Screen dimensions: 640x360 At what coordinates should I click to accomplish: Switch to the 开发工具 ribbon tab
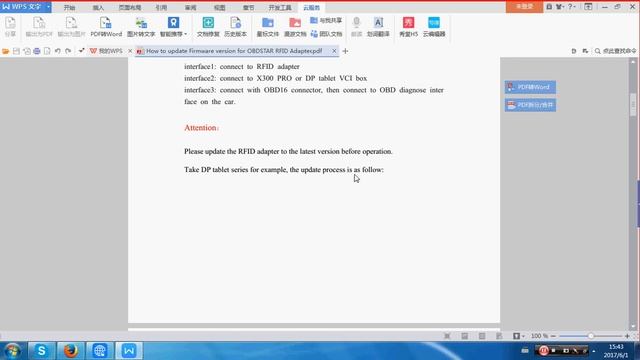pos(280,7)
